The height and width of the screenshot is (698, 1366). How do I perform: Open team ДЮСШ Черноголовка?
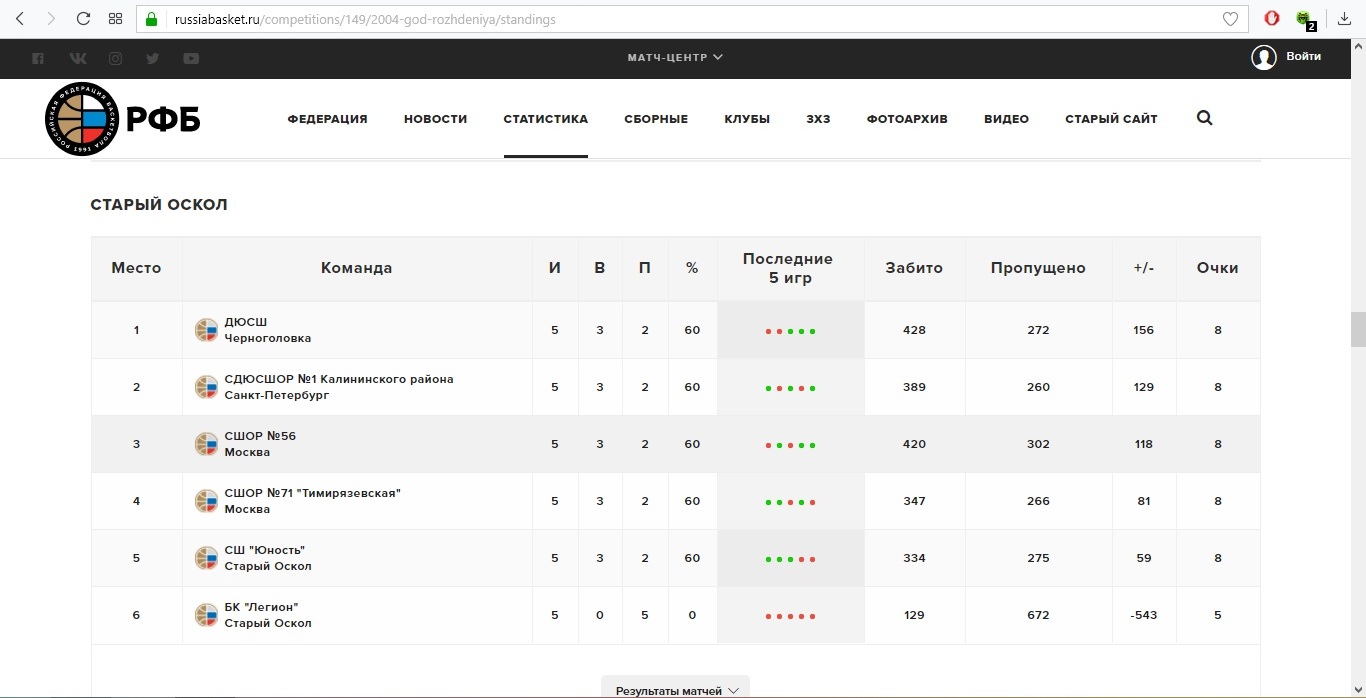268,330
